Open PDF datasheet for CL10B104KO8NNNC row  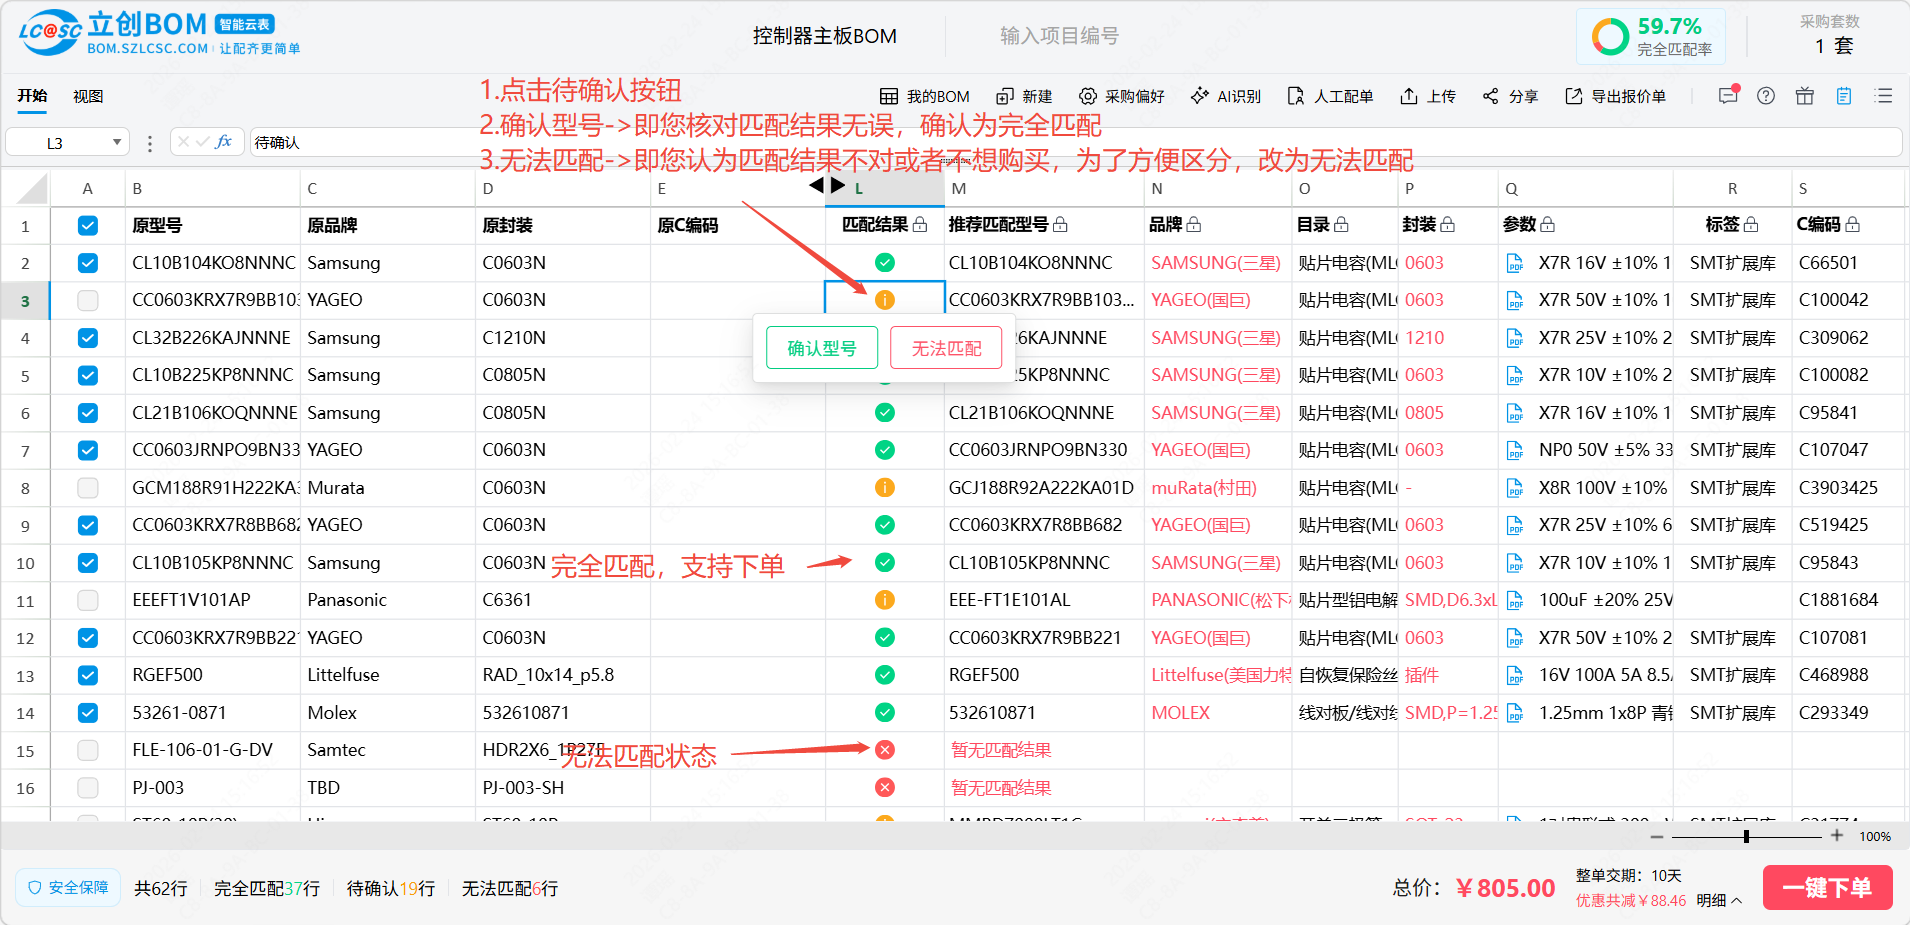[x=1515, y=263]
